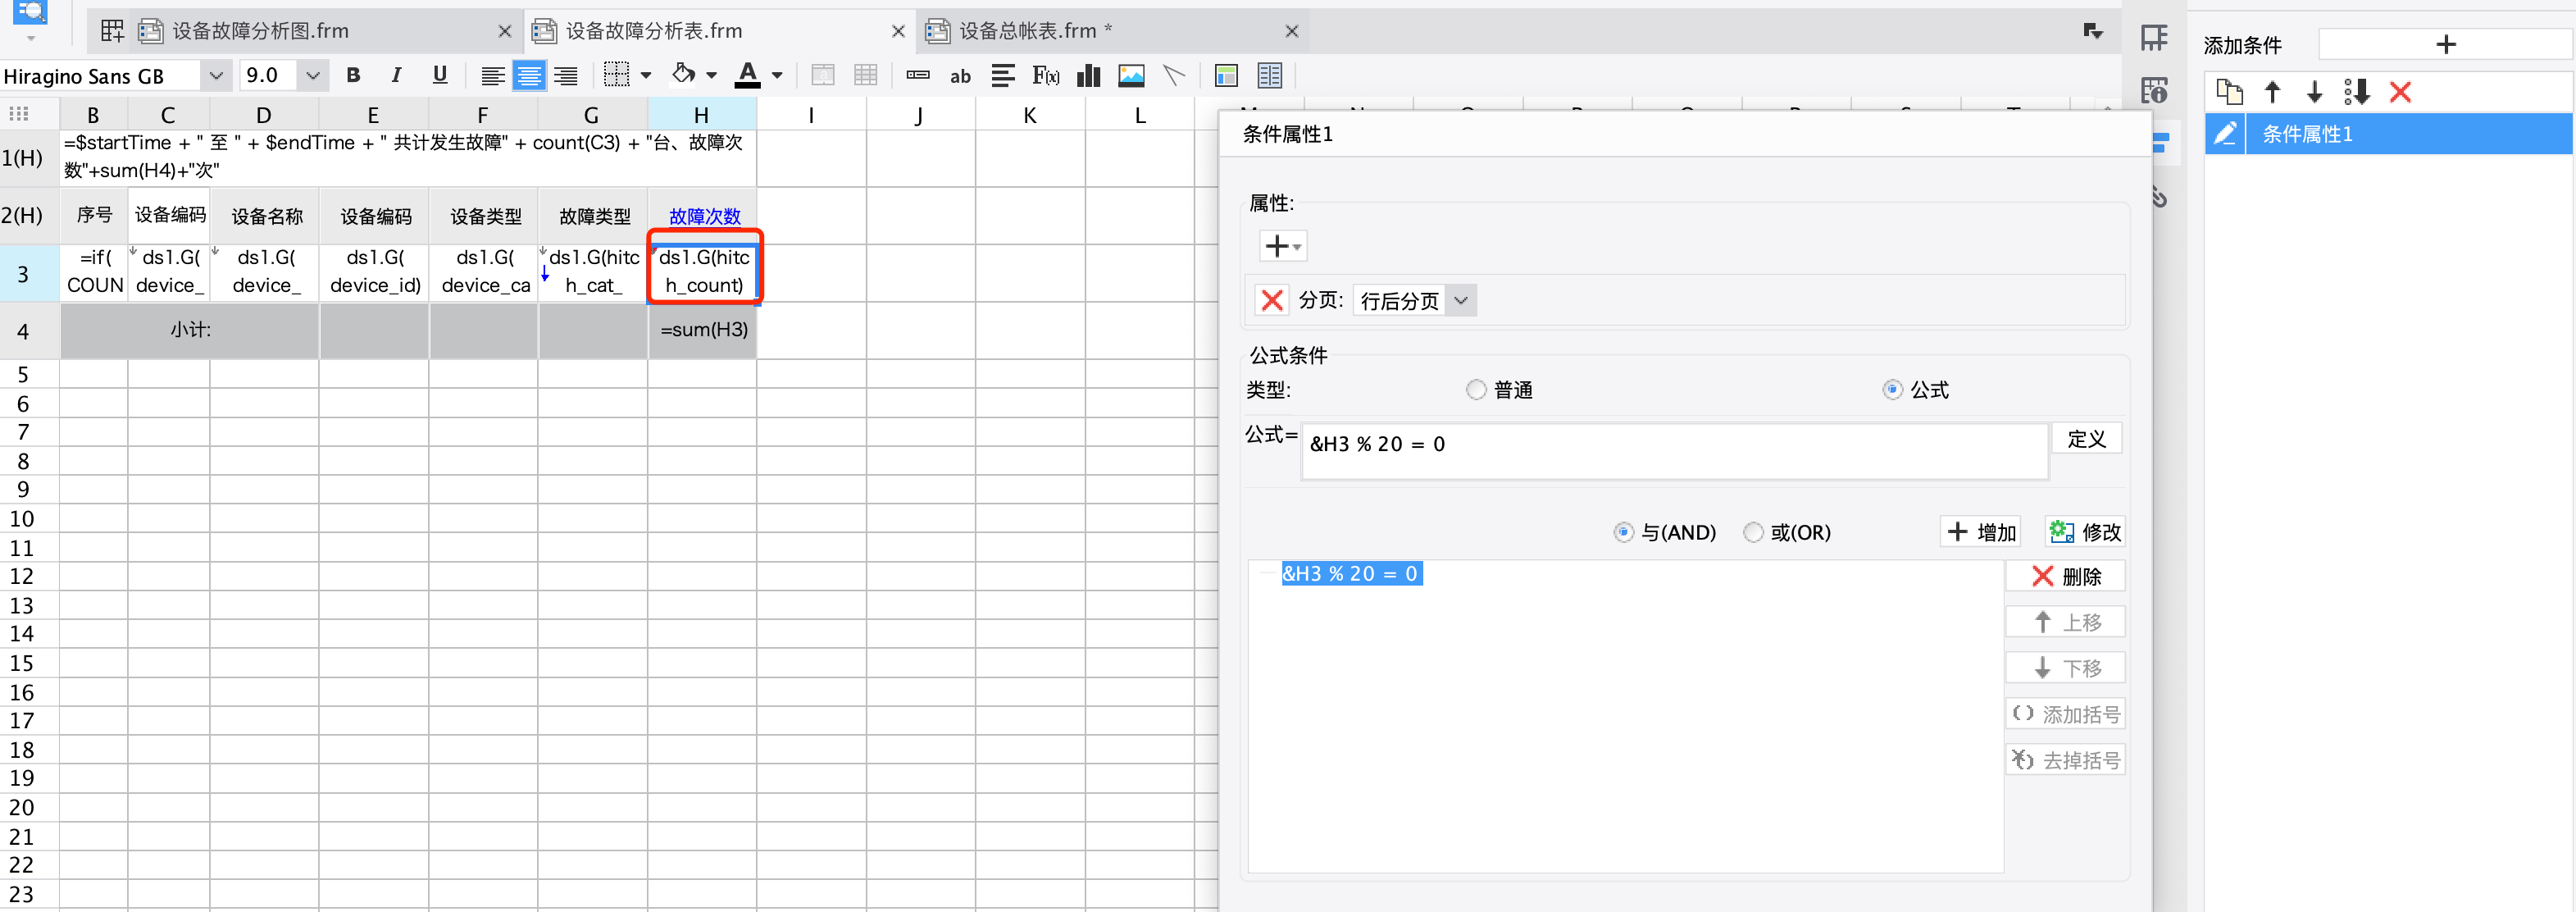Select 与(AND) logical operator
2576x912 pixels.
pyautogui.click(x=1624, y=532)
